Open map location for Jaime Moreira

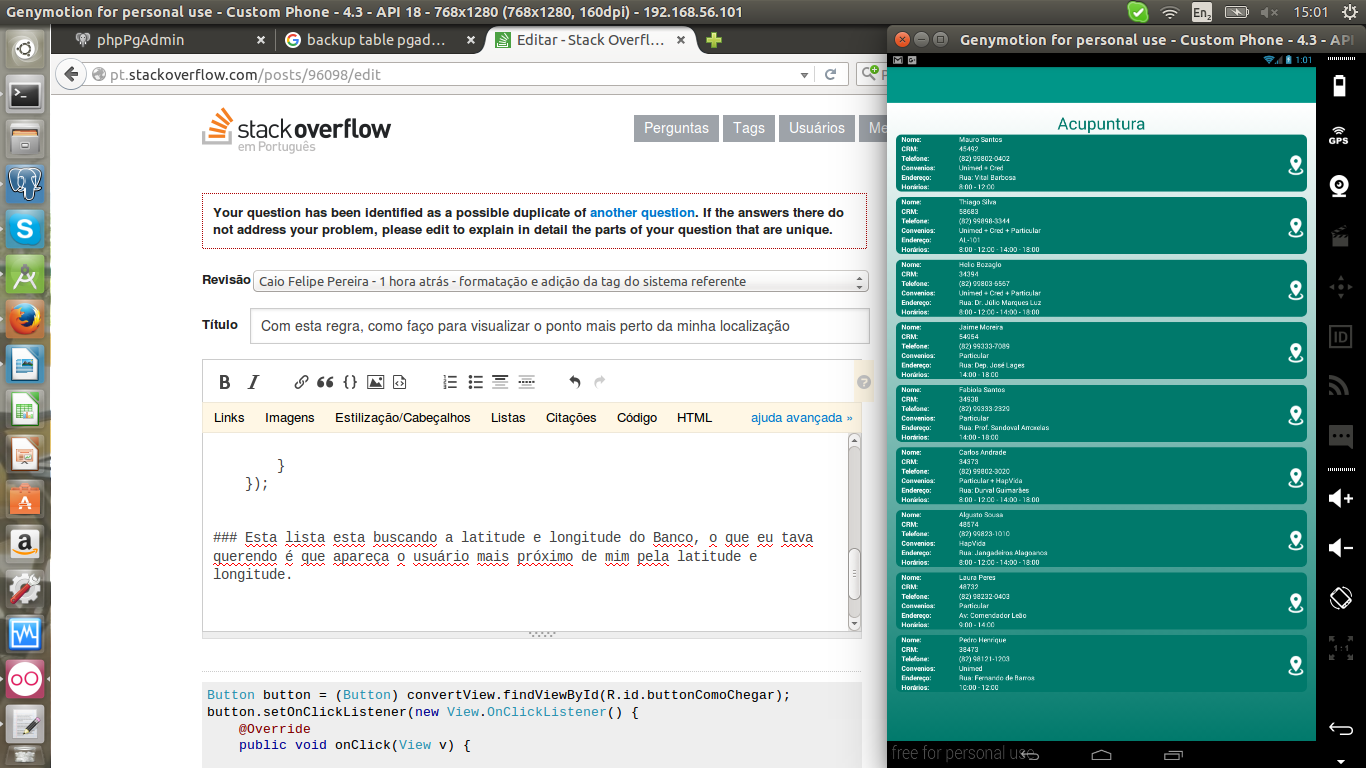(x=1296, y=352)
